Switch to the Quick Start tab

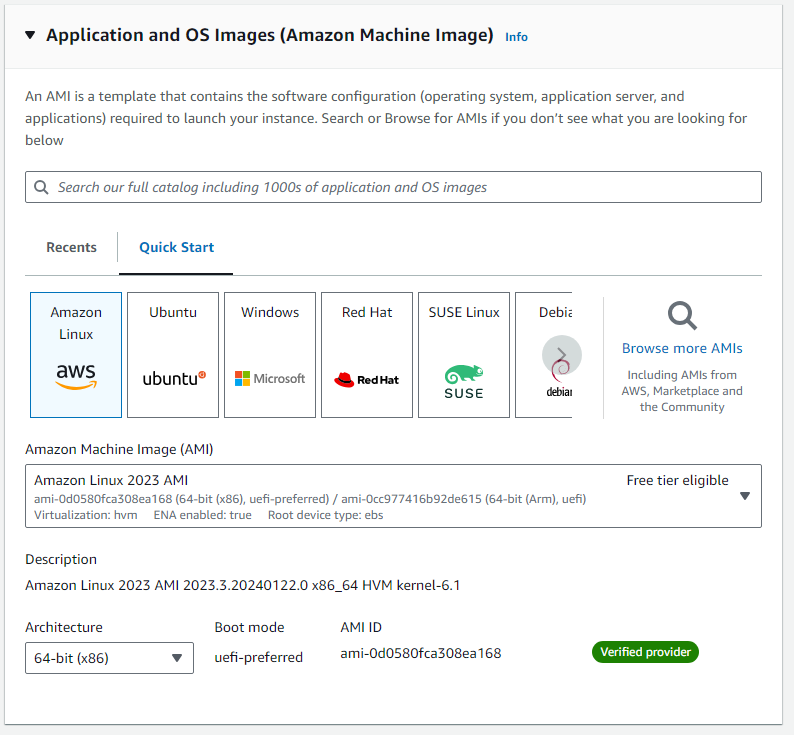(x=176, y=247)
